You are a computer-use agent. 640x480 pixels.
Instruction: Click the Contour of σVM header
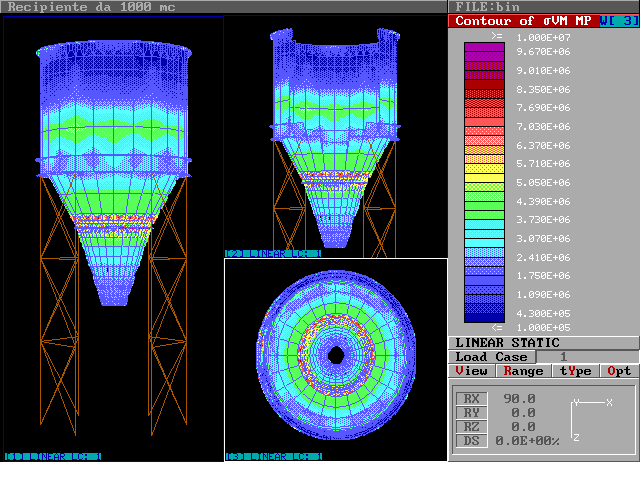(x=523, y=21)
